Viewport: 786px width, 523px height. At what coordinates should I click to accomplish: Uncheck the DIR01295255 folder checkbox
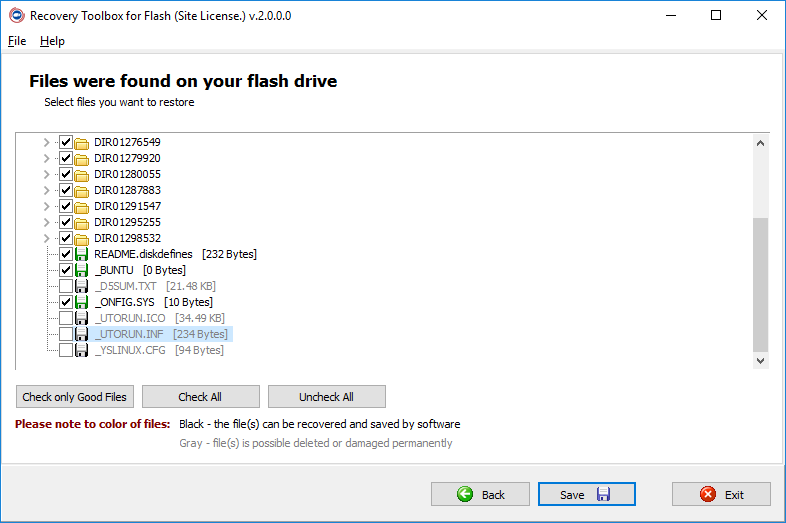tap(66, 222)
